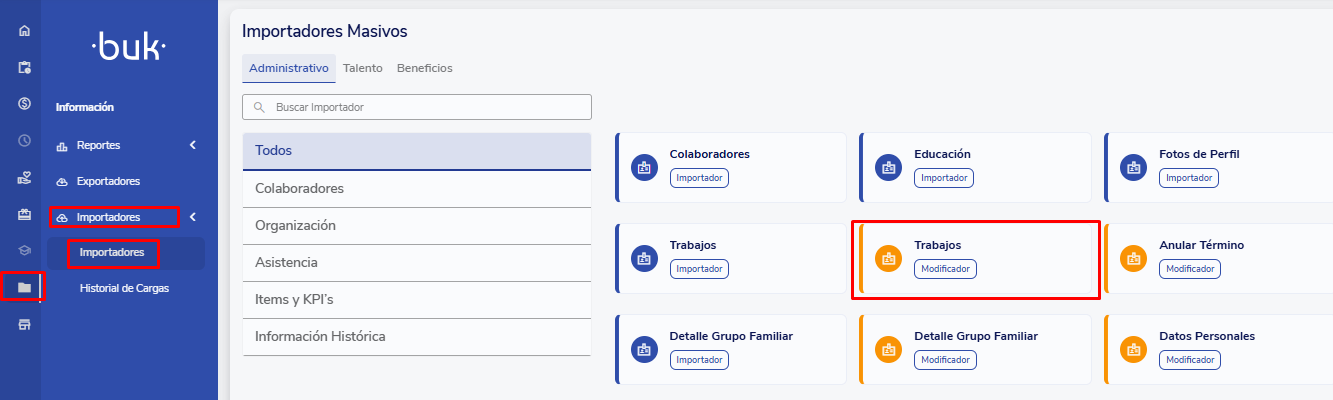Open the gift box benefits icon
The width and height of the screenshot is (1333, 400).
(x=24, y=214)
